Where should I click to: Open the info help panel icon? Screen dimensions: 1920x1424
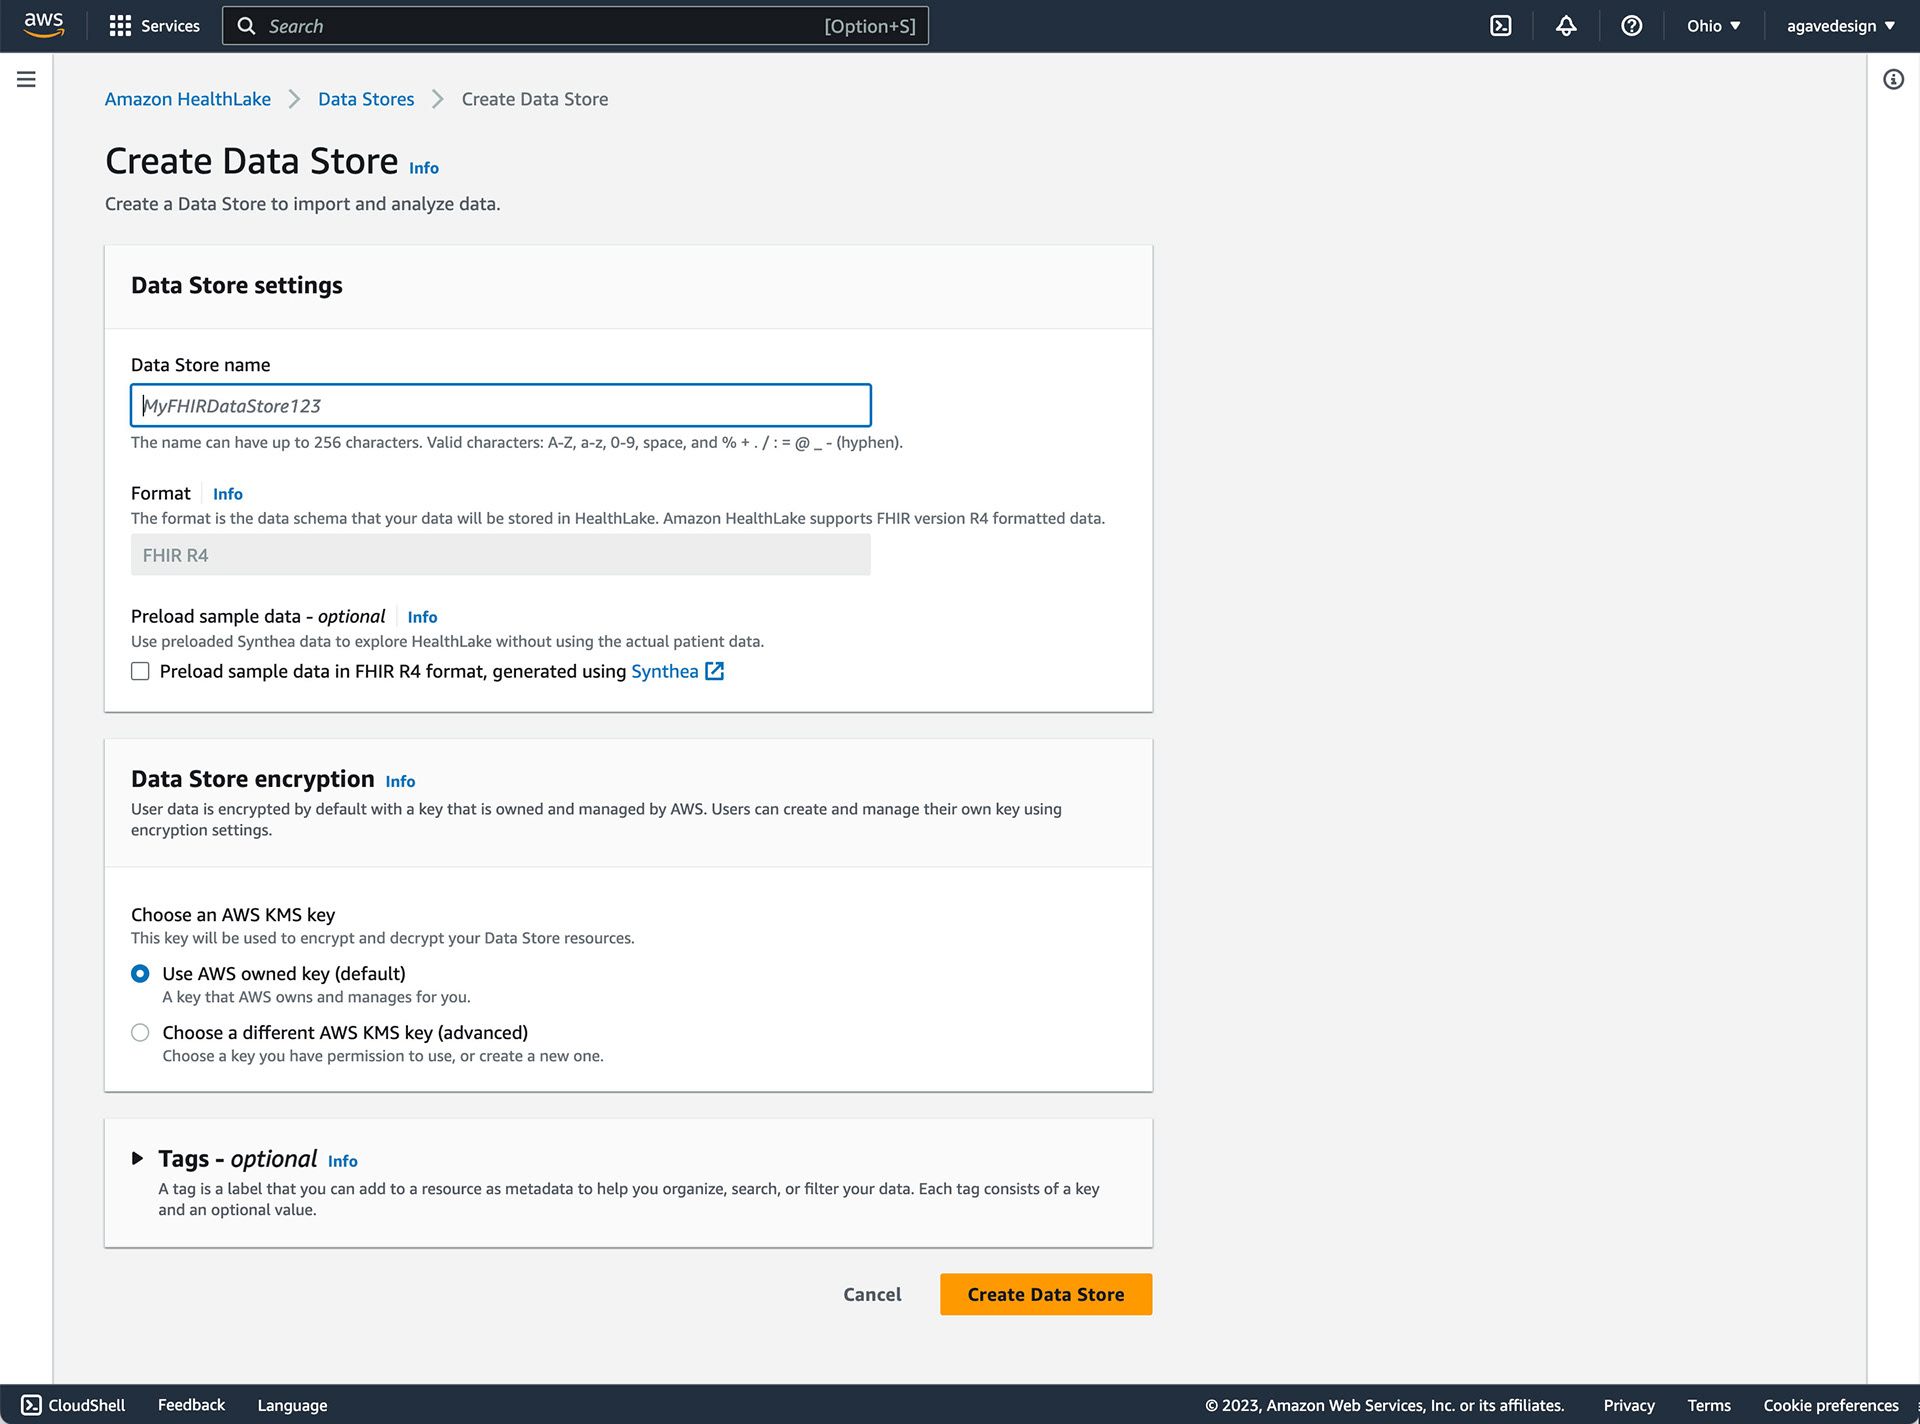[1893, 79]
